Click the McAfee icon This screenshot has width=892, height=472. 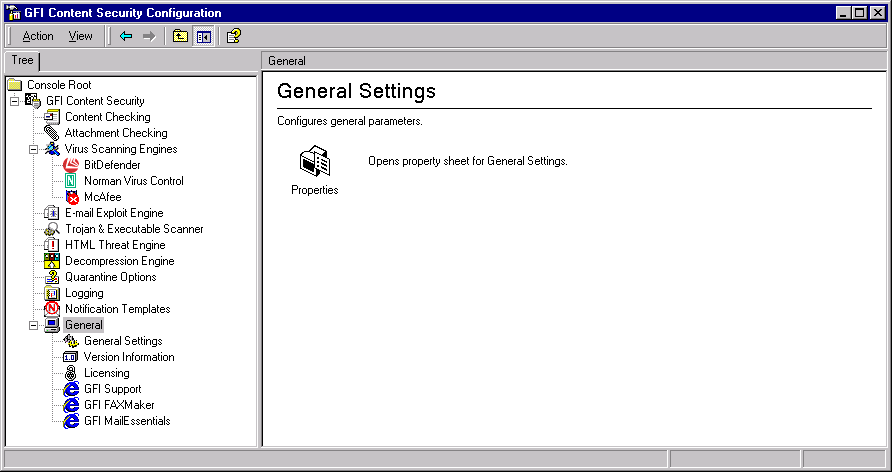(x=72, y=197)
